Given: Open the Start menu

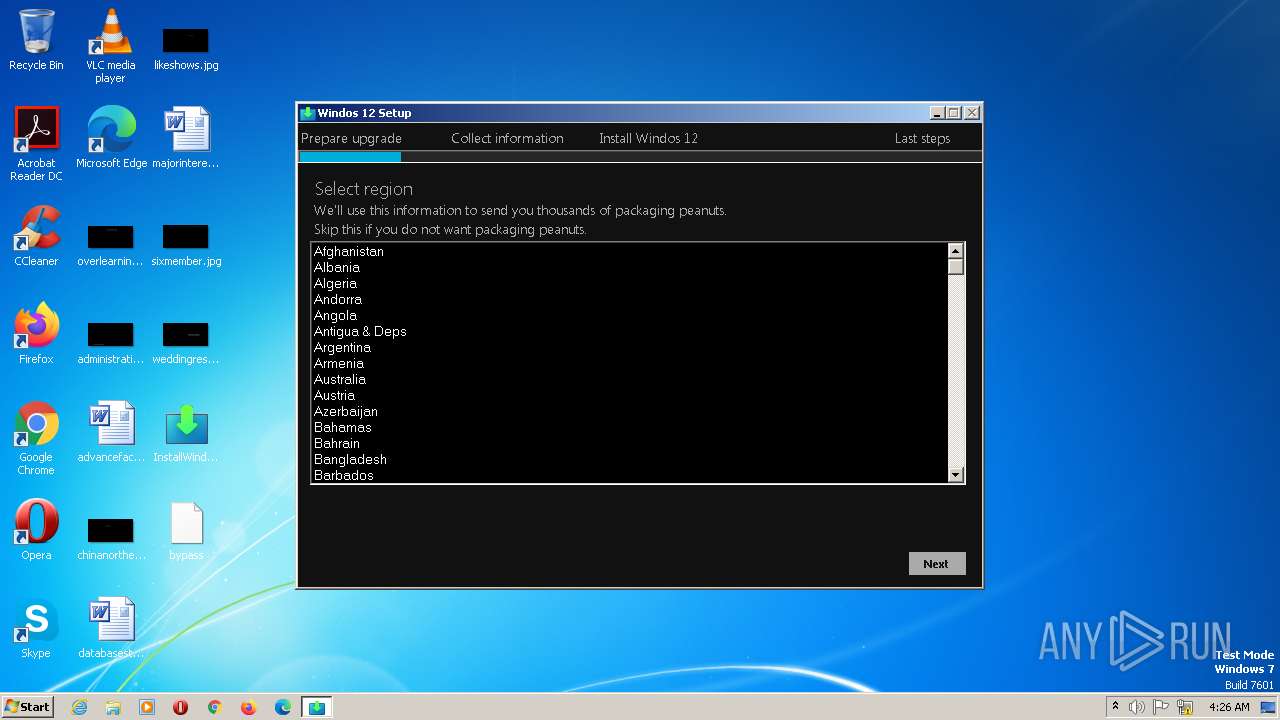Looking at the screenshot, I should 27,707.
